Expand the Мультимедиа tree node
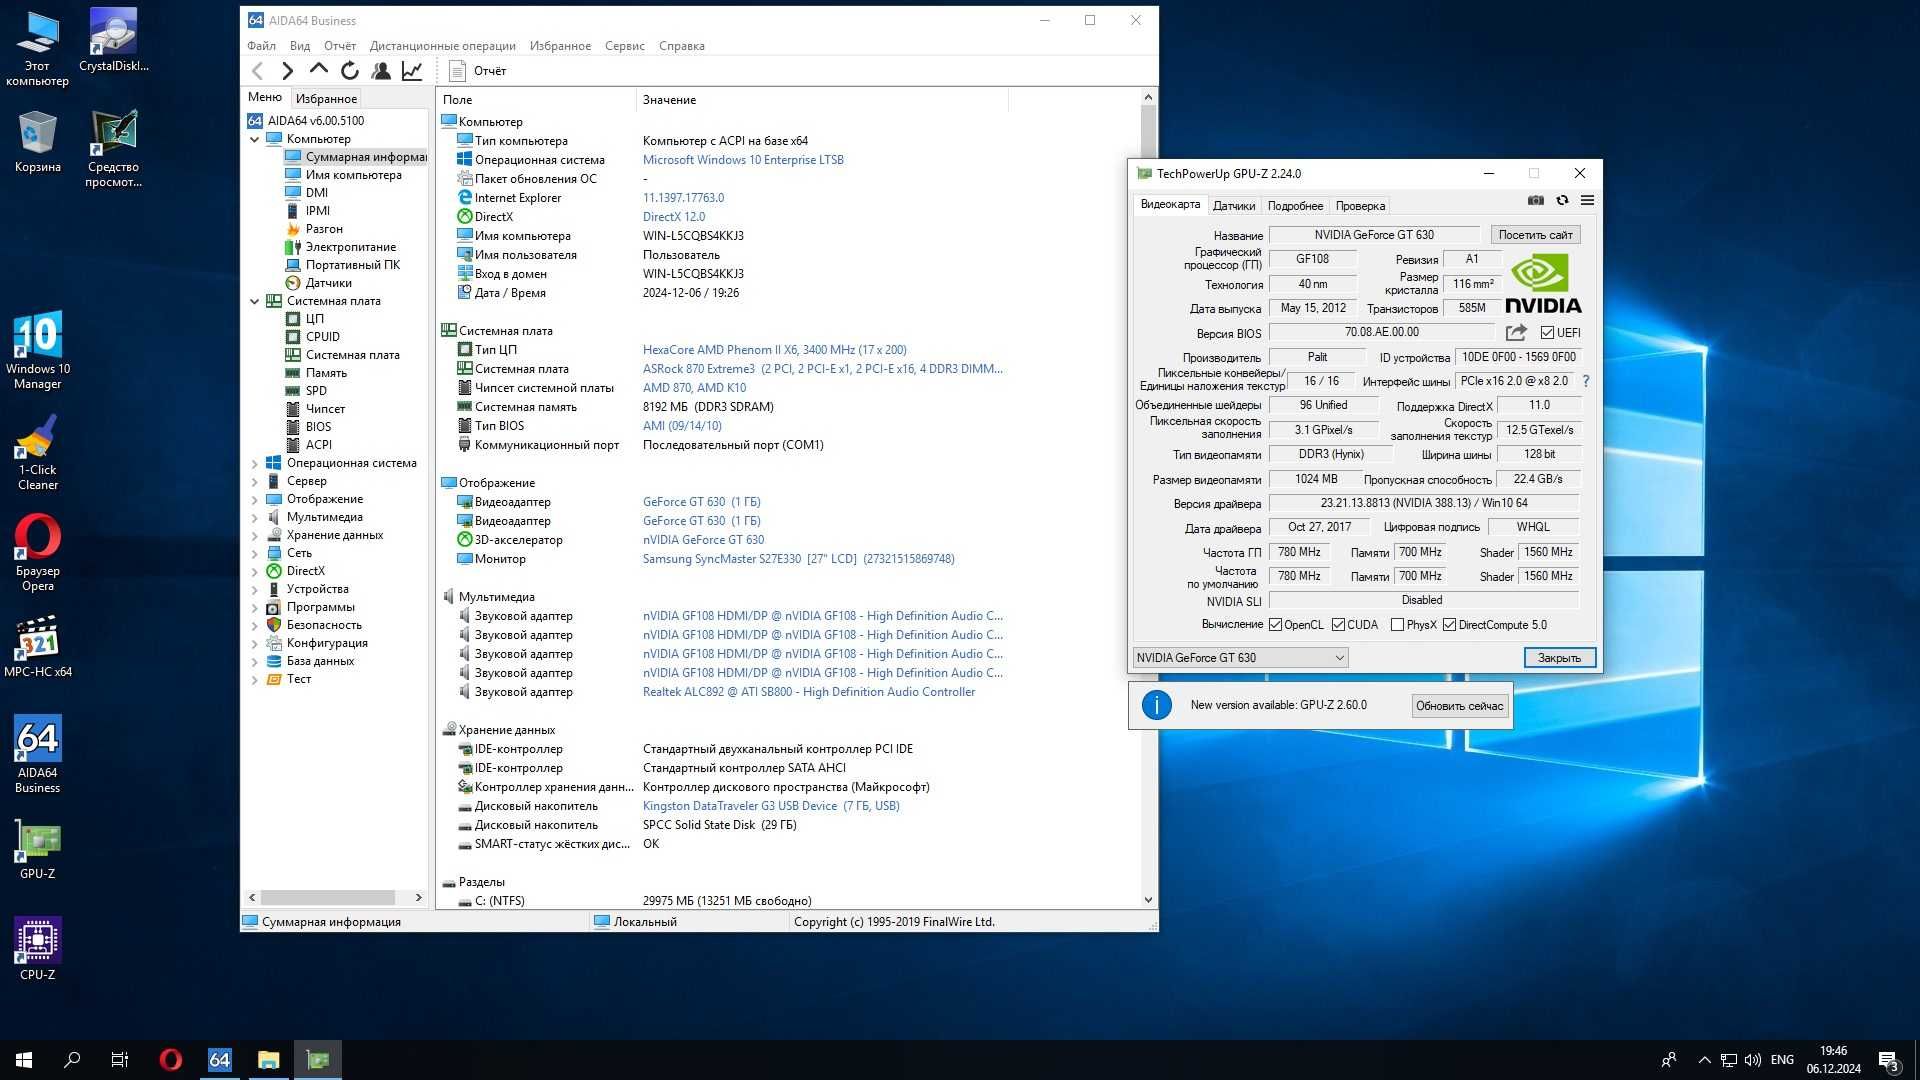 (255, 518)
